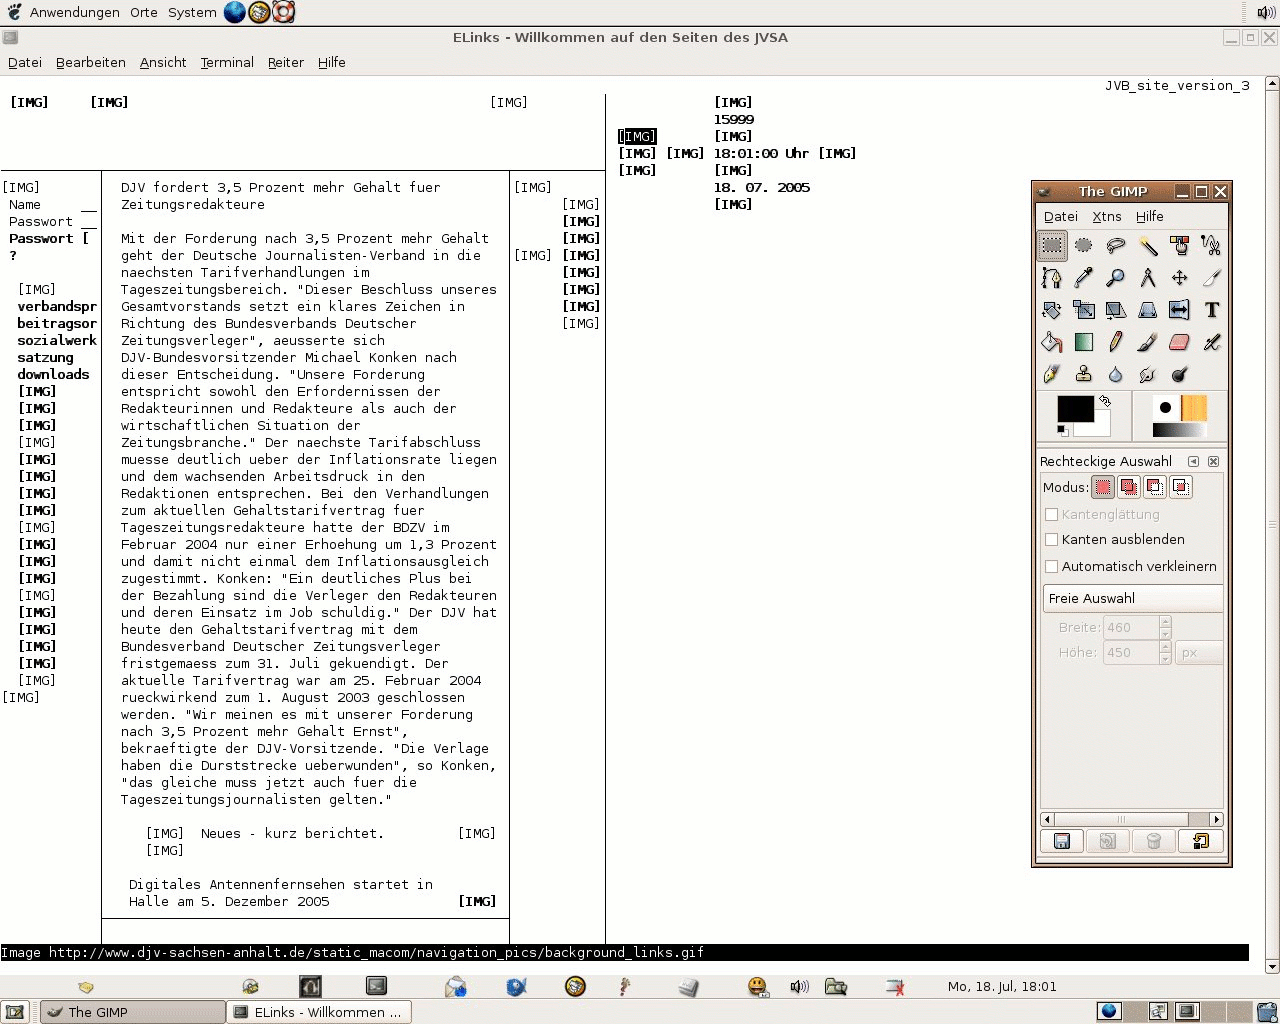Activate the Ink tool
The height and width of the screenshot is (1024, 1280).
(1052, 374)
